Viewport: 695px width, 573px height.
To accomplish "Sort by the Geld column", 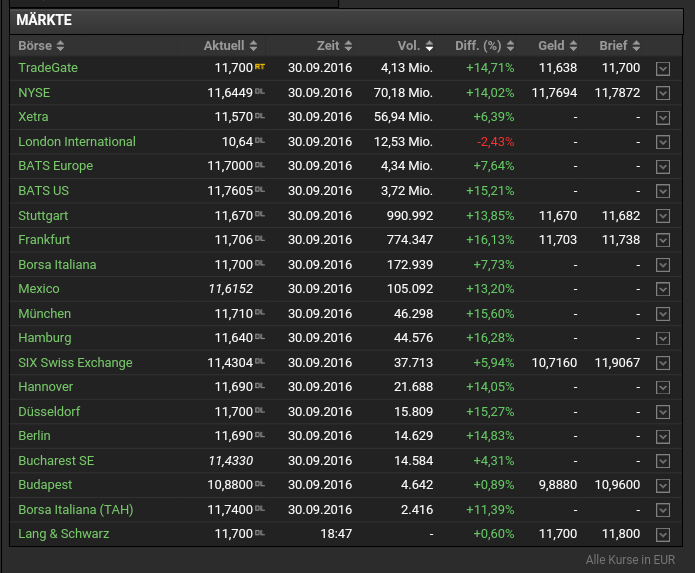I will coord(558,46).
